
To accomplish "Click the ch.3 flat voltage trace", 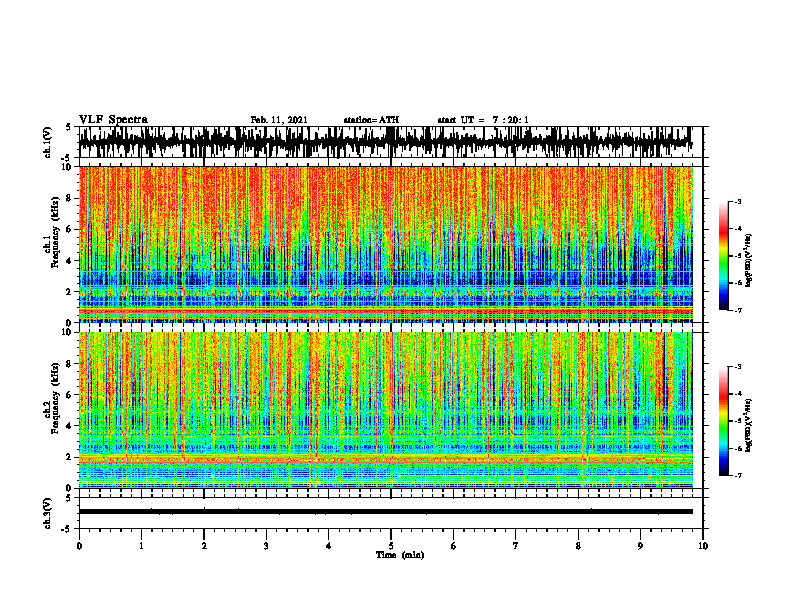I will (385, 512).
